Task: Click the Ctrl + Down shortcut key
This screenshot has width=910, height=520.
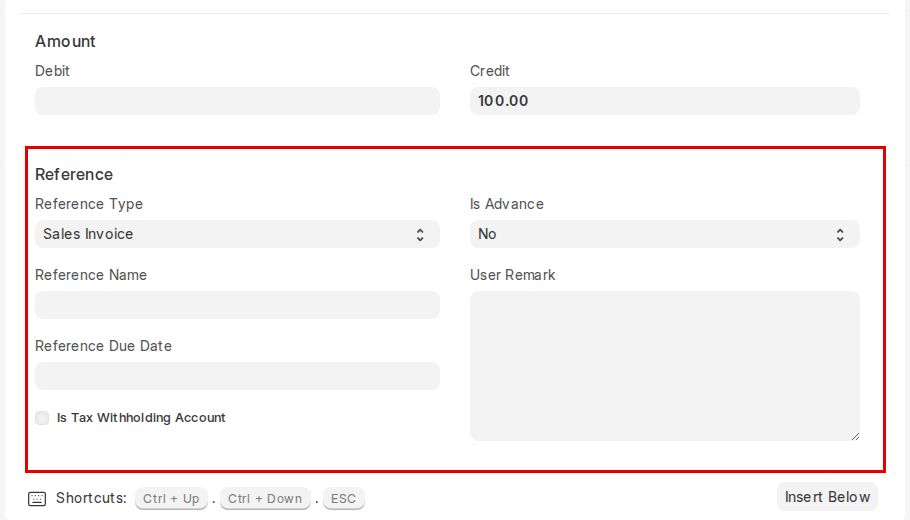Action: [265, 499]
